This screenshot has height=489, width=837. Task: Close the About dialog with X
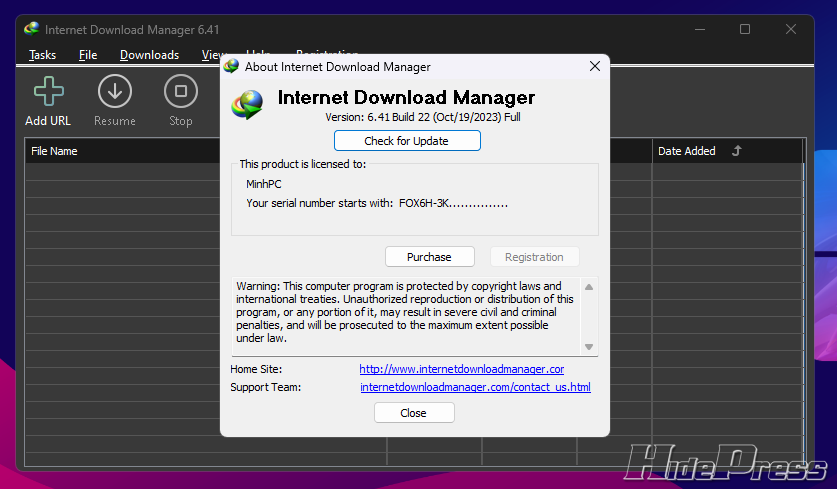click(594, 66)
